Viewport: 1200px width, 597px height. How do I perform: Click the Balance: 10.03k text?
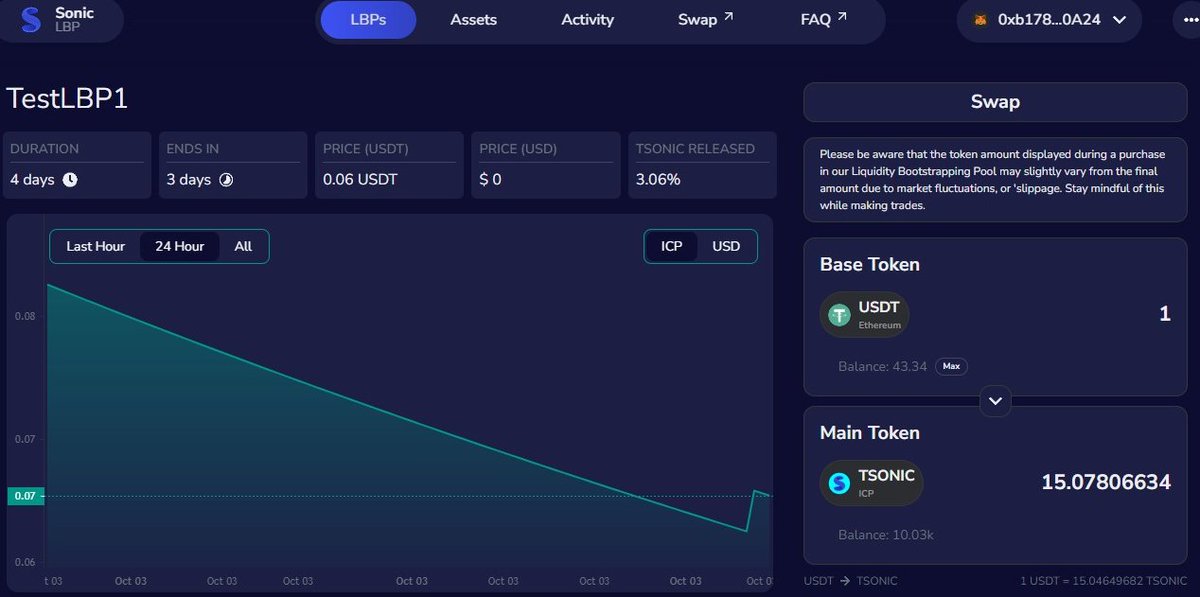coord(886,535)
